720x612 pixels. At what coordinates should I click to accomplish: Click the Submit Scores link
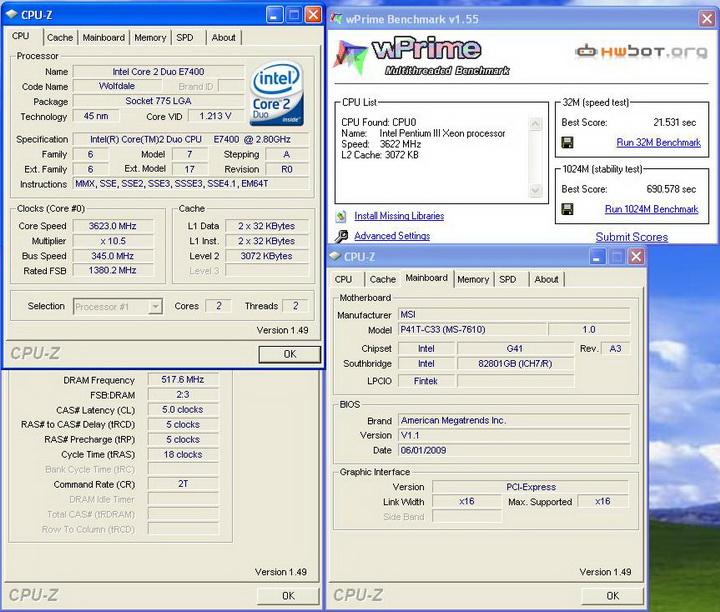tap(632, 237)
